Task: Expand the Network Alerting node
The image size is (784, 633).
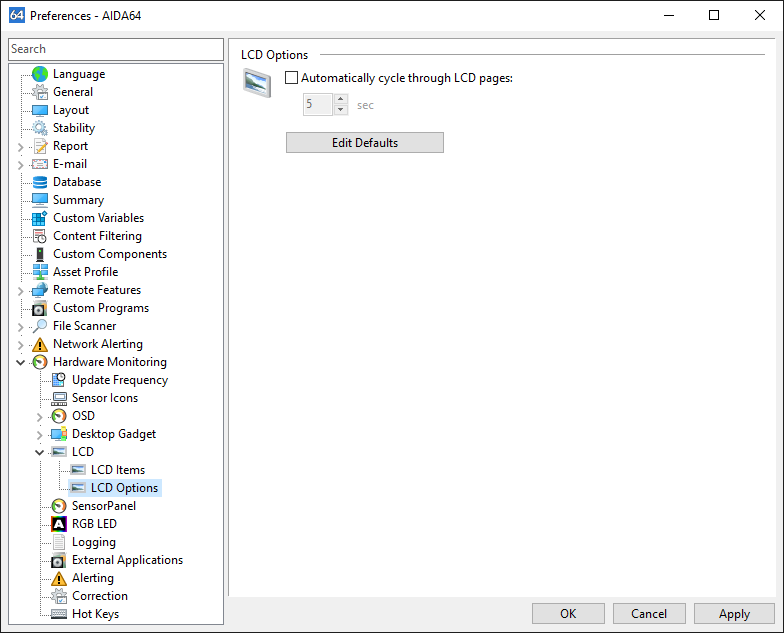Action: (x=20, y=345)
